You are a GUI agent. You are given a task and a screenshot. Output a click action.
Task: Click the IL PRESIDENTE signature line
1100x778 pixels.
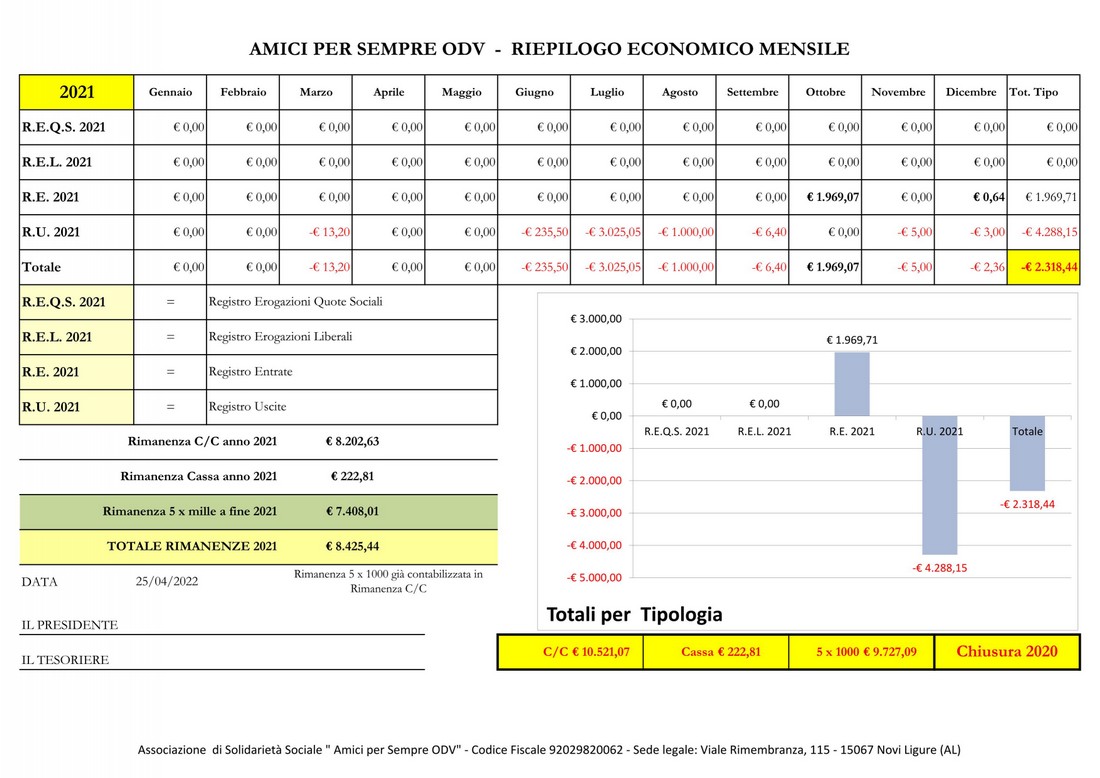point(222,625)
